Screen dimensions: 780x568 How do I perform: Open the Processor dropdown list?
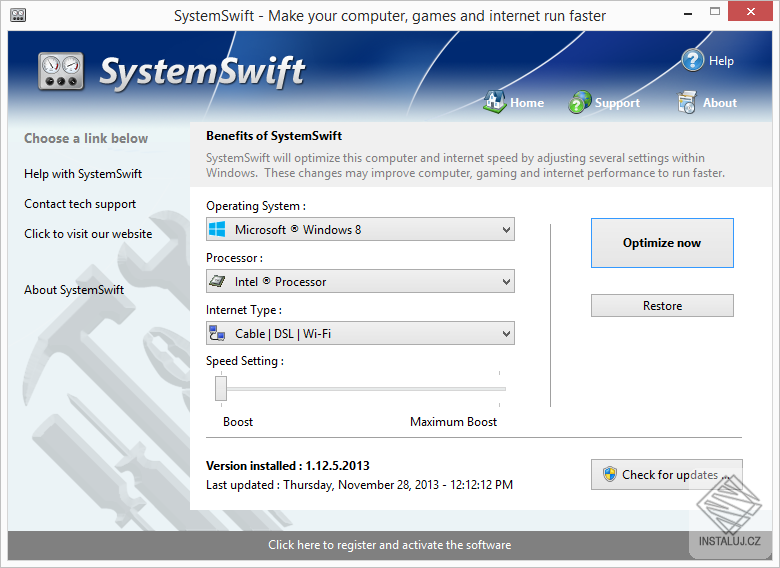click(x=505, y=282)
